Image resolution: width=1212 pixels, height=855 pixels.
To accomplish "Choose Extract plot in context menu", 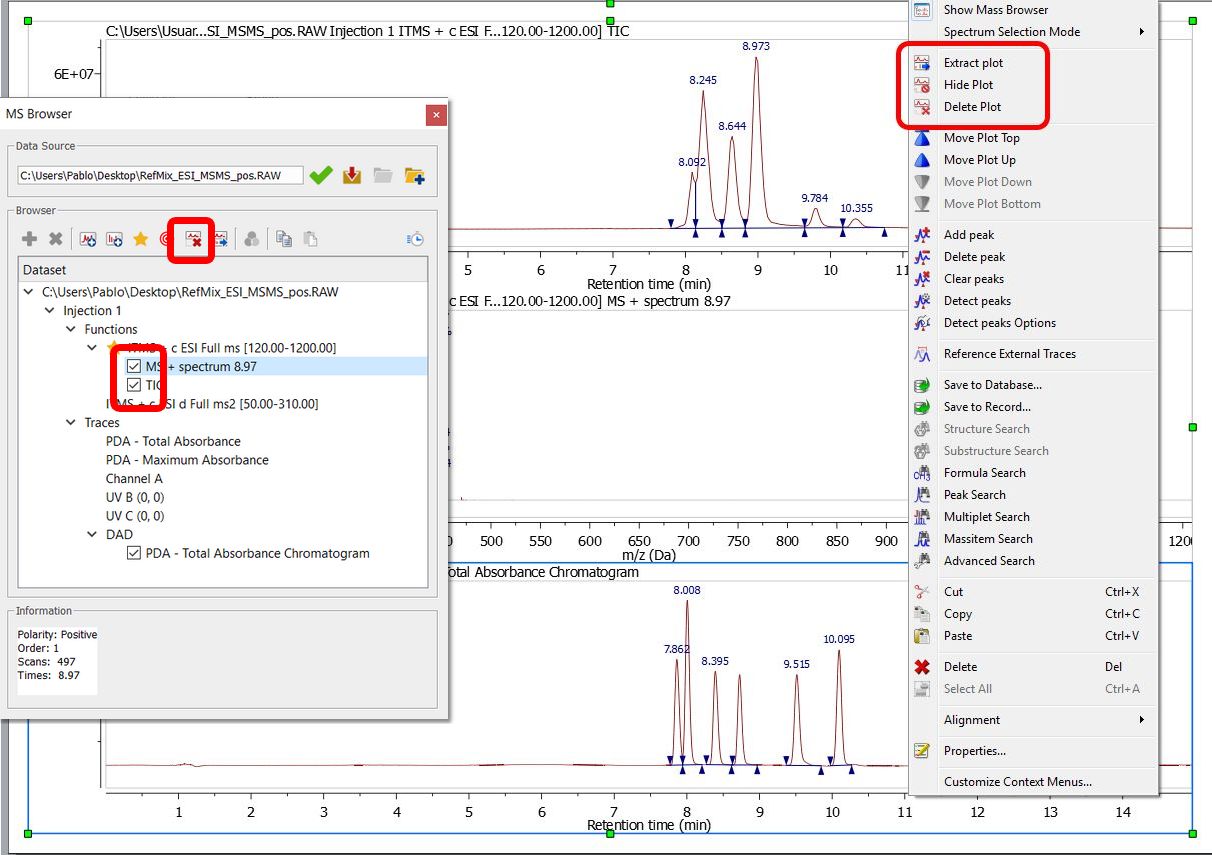I will click(1033, 63).
